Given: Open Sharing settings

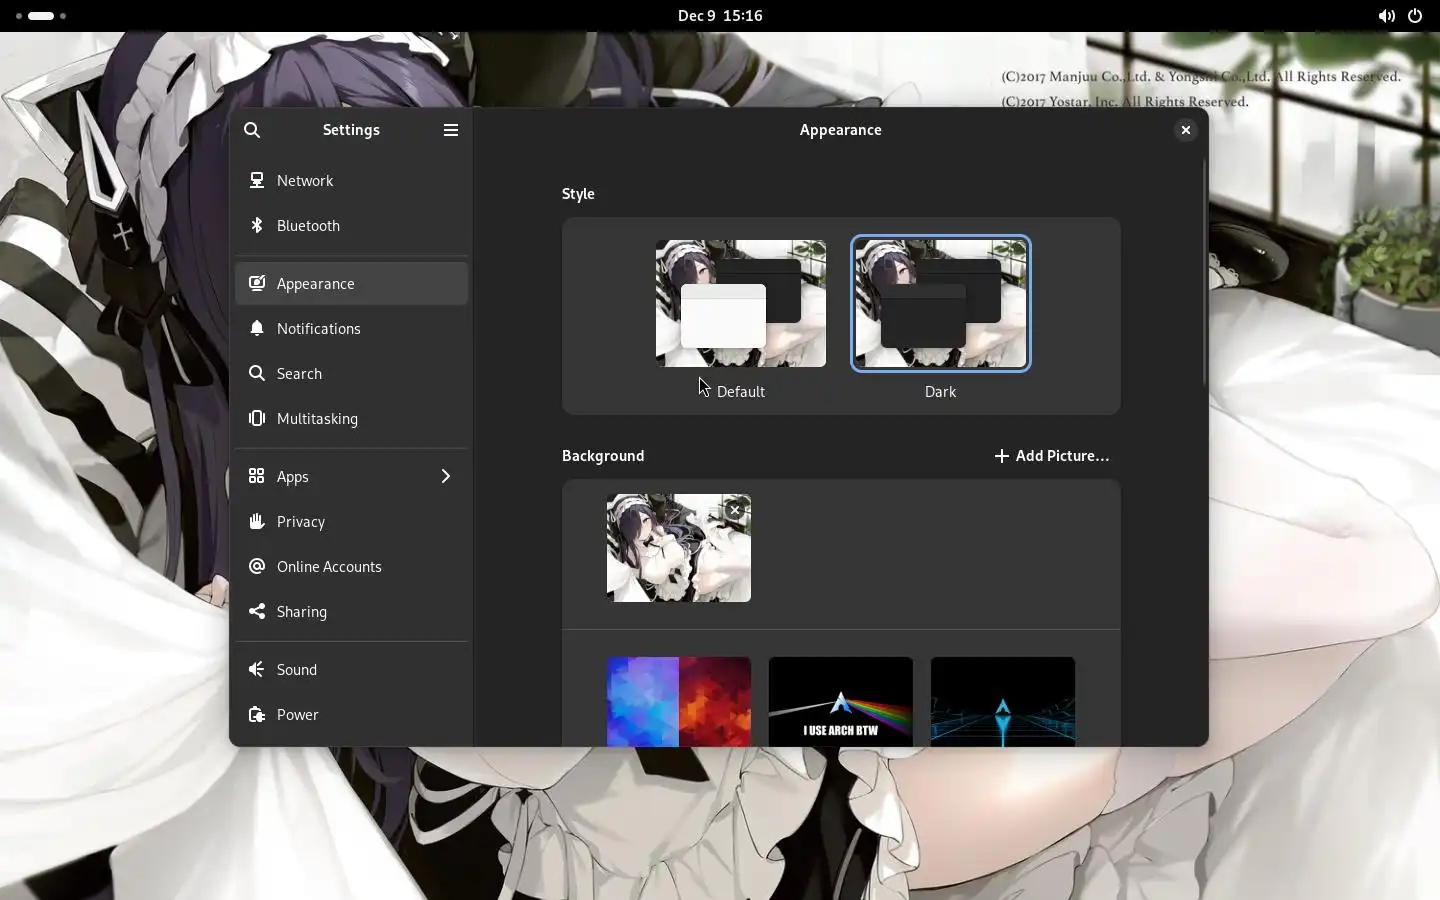Looking at the screenshot, I should point(352,611).
